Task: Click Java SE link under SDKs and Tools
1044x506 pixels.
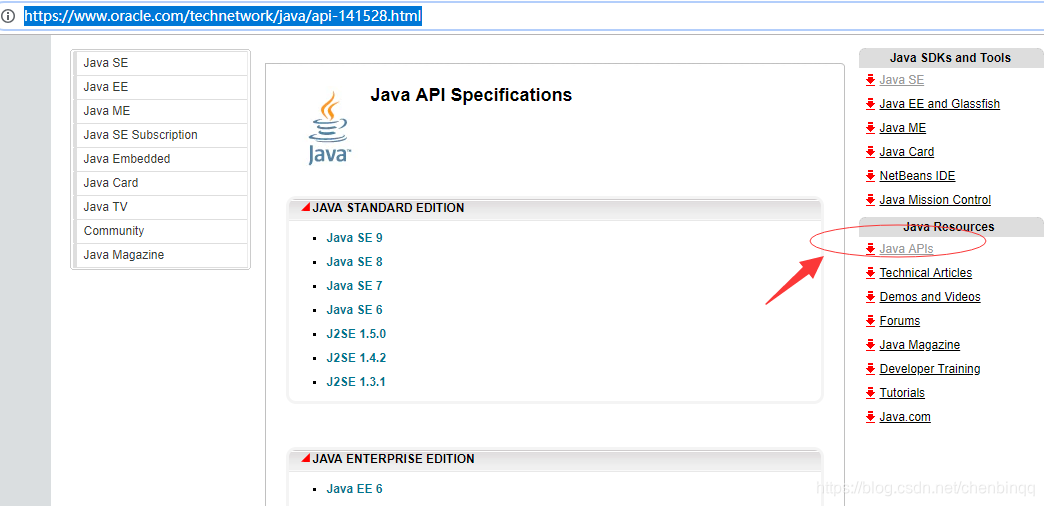Action: click(x=902, y=80)
